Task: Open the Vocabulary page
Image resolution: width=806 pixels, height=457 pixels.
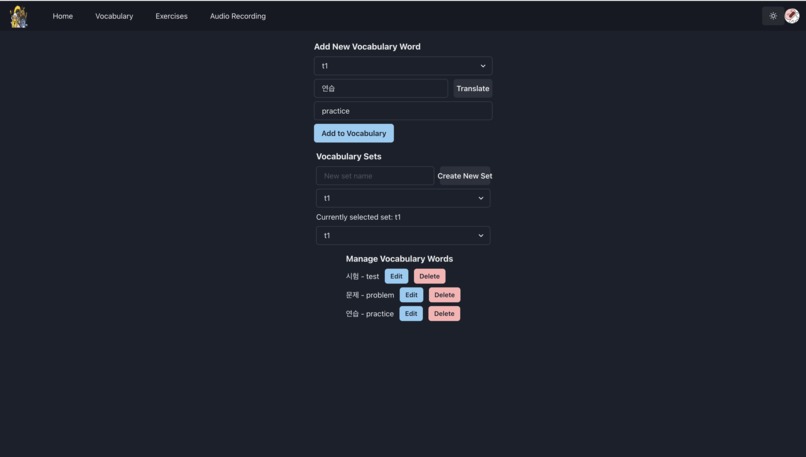Action: (114, 16)
